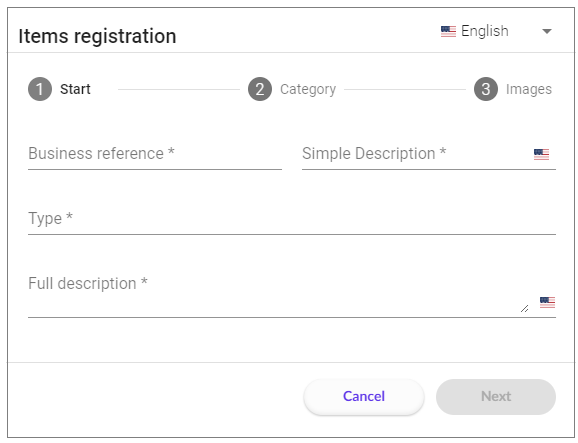
Task: Focus the Simple Description input
Action: tap(415, 154)
